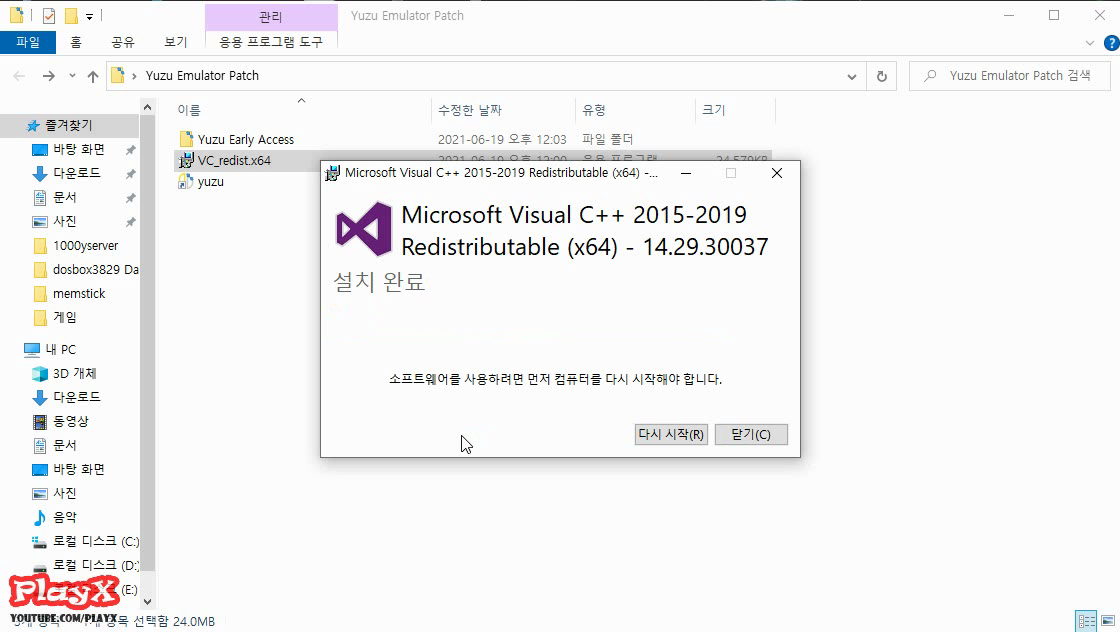This screenshot has height=632, width=1120.
Task: Sort by the 이름 column header
Action: pos(189,110)
